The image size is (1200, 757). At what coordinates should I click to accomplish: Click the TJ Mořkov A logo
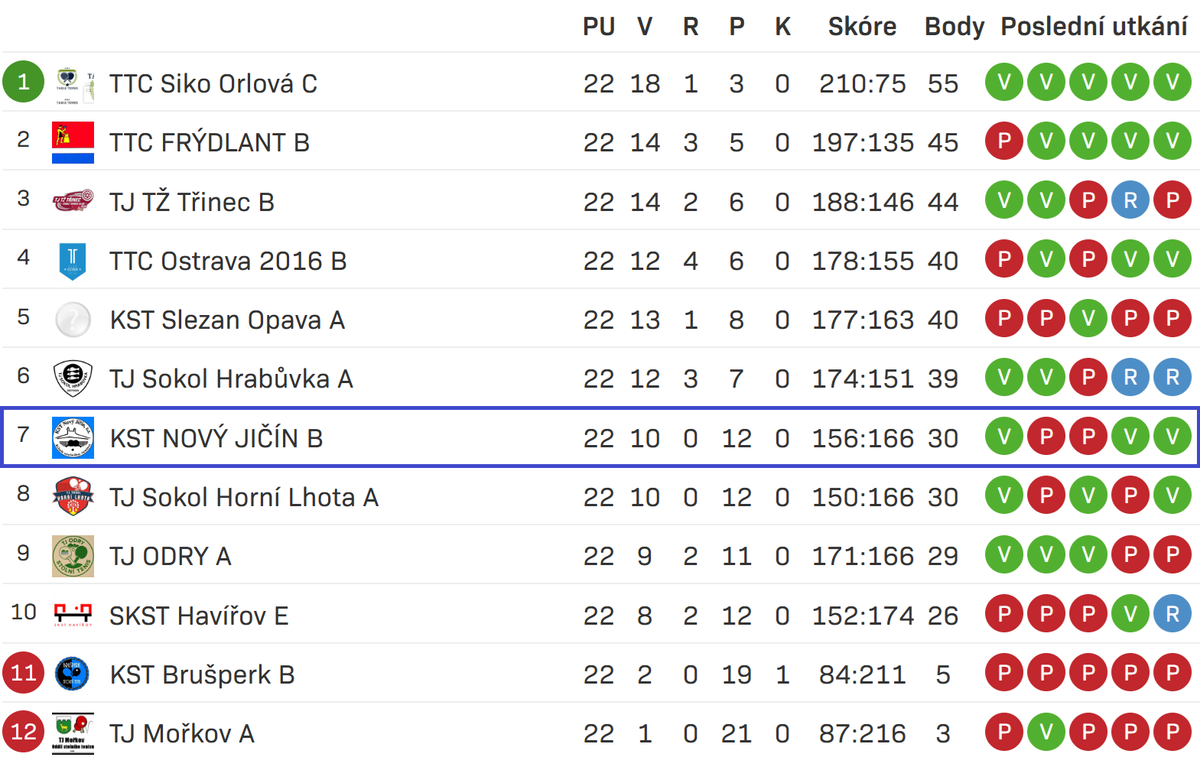point(73,733)
